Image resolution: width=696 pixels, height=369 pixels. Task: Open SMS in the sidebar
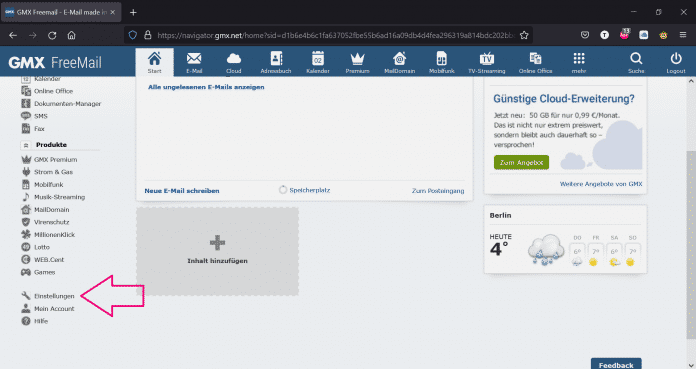[34, 116]
